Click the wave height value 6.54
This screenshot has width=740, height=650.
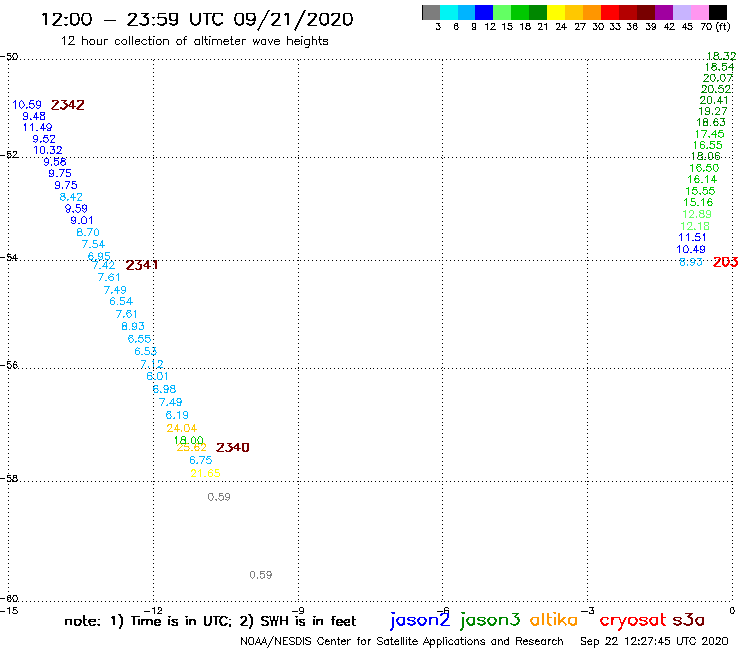pos(121,301)
